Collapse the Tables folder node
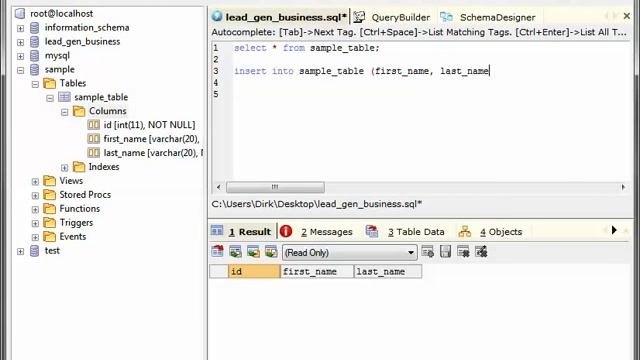The height and width of the screenshot is (360, 640). 35,84
